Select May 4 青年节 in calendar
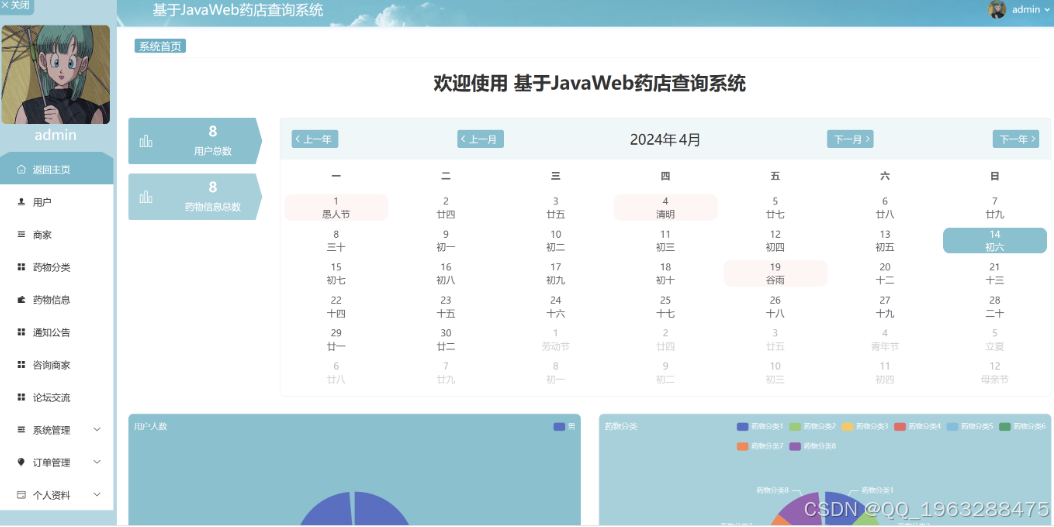The image size is (1054, 527). coord(885,339)
